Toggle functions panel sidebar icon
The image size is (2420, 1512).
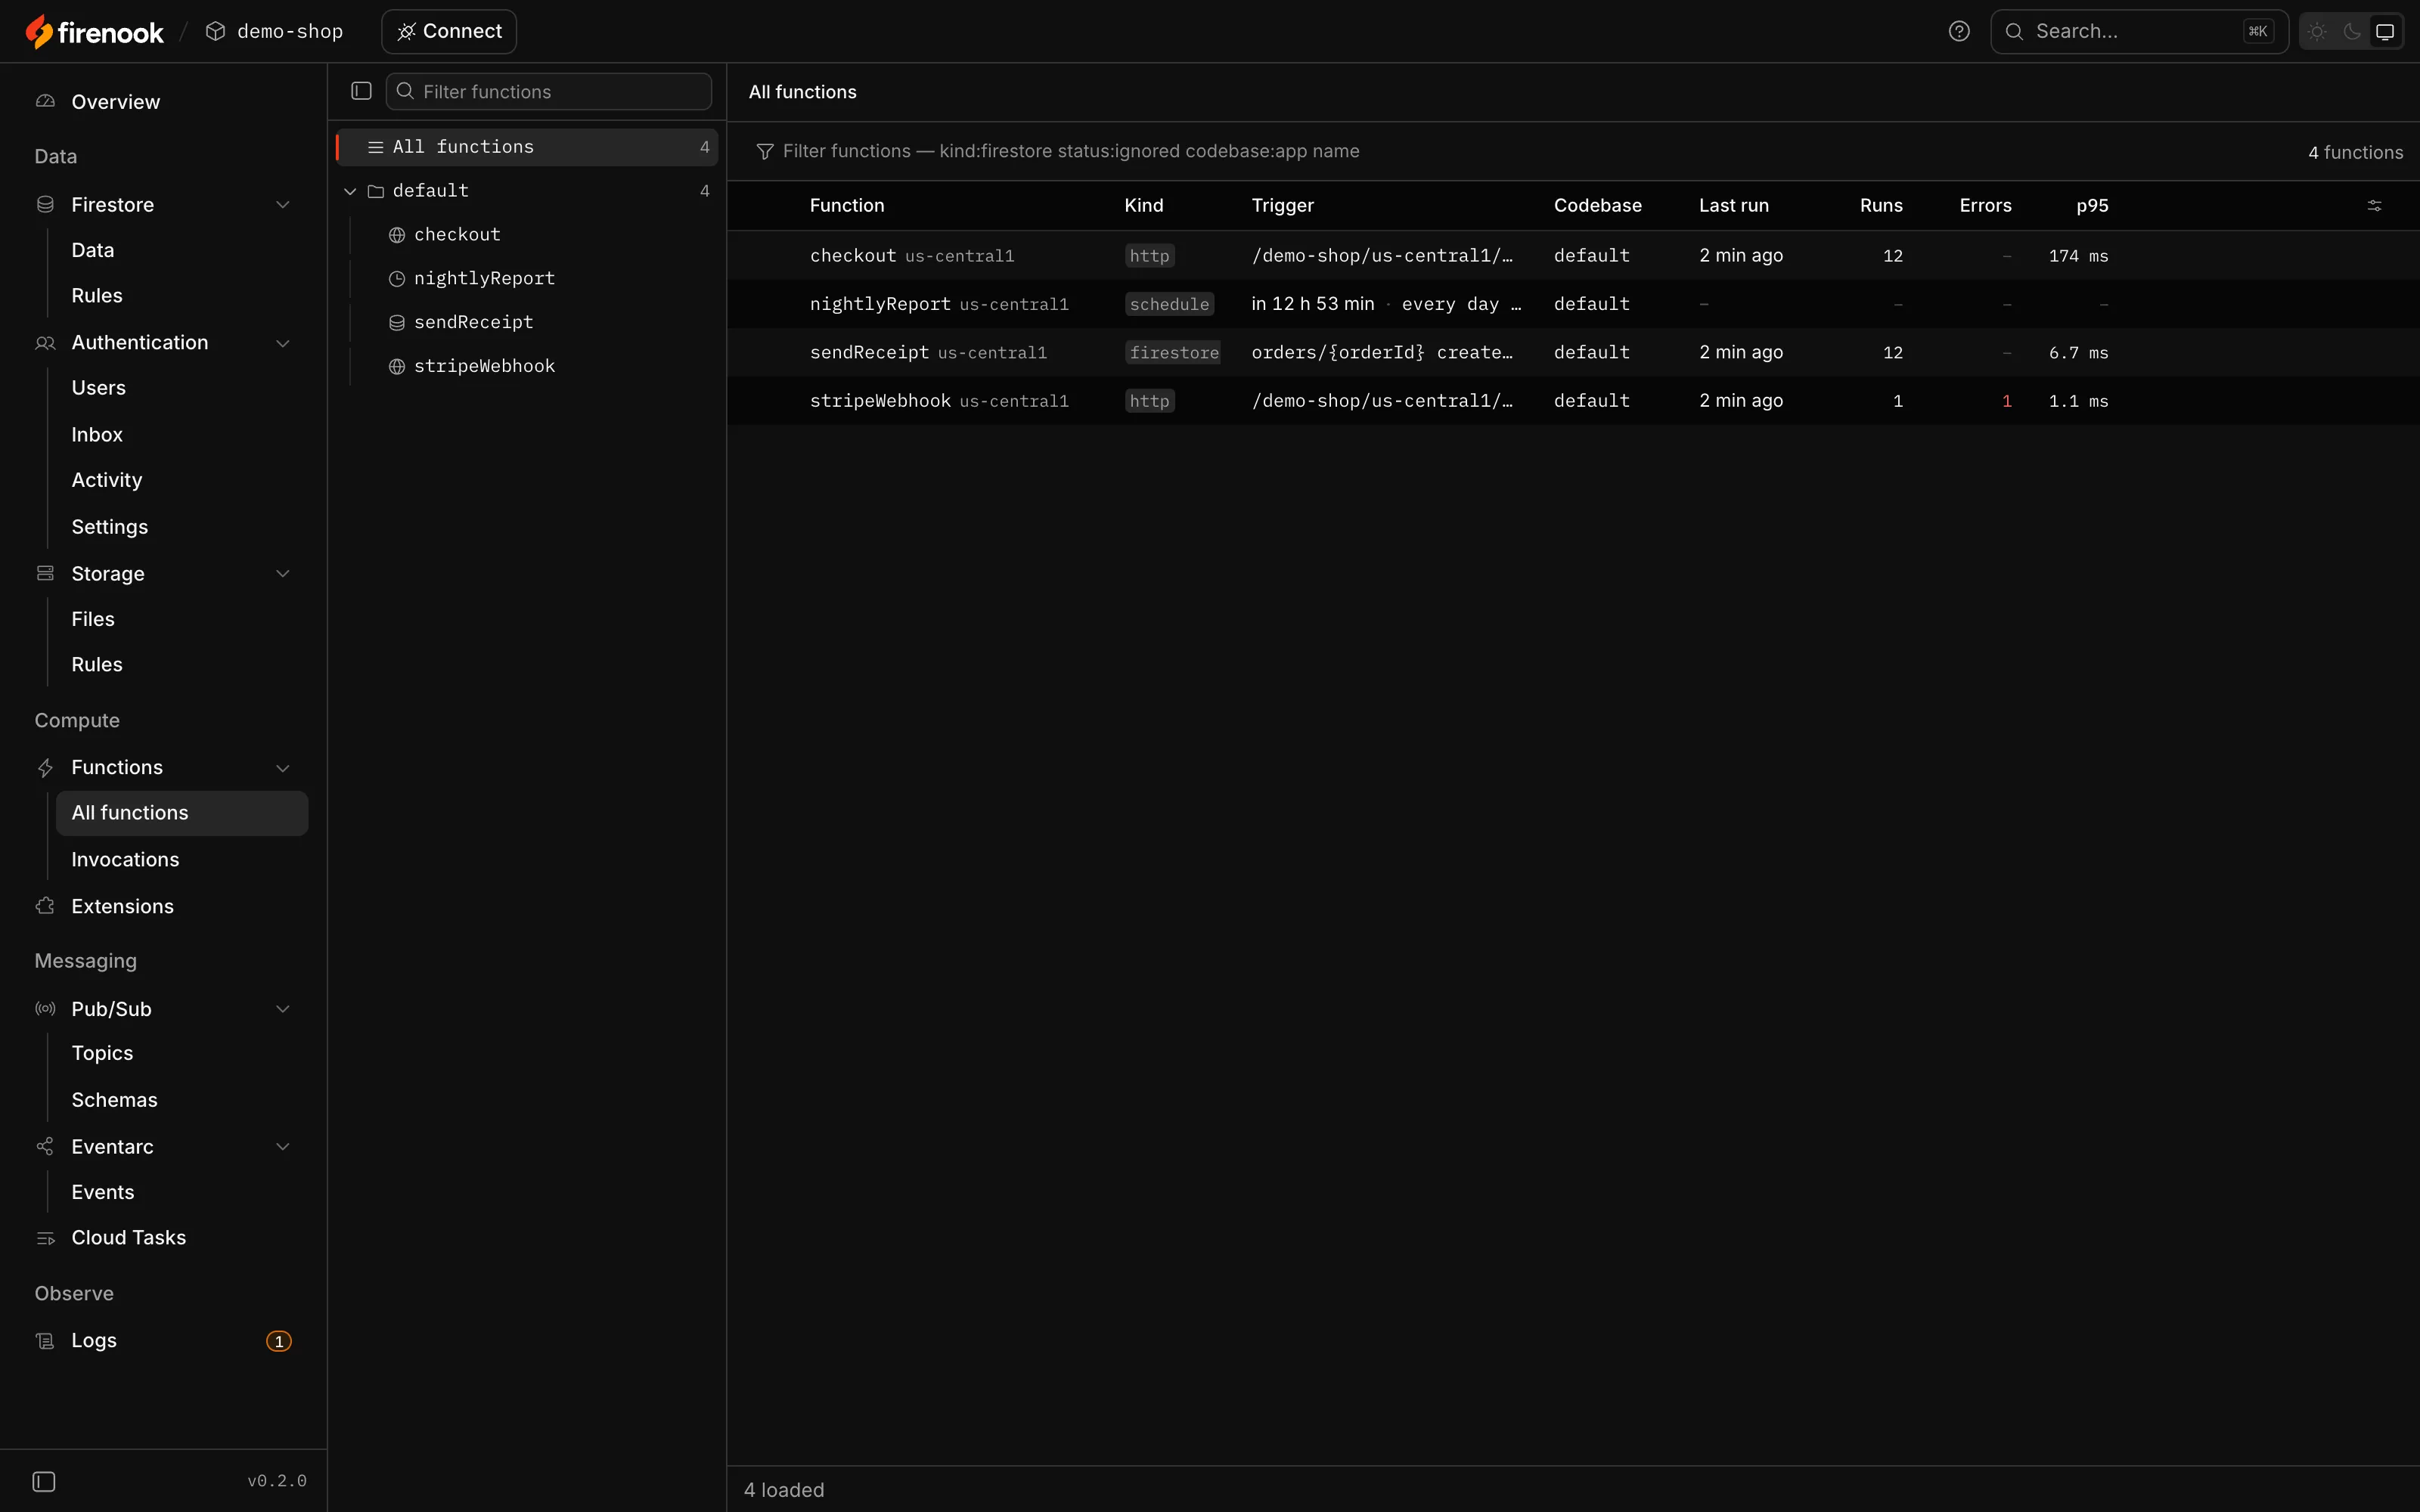click(x=361, y=91)
